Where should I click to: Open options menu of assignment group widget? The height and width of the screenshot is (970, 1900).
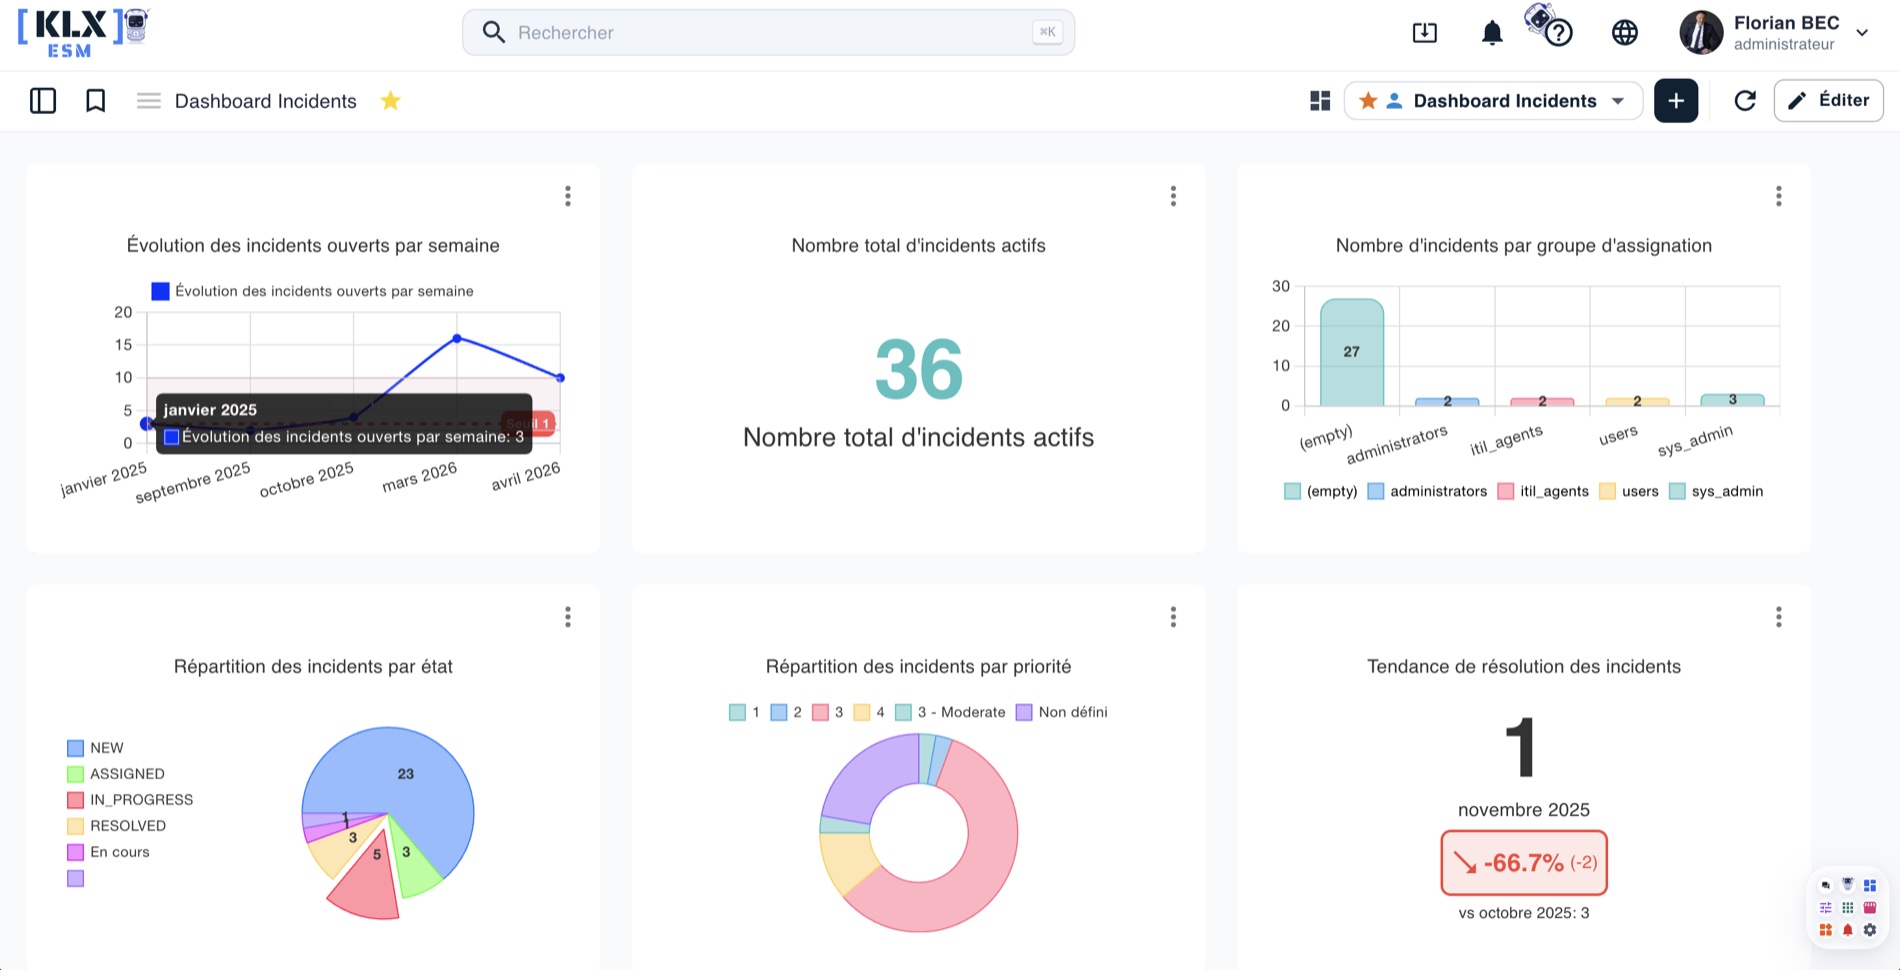[1778, 196]
